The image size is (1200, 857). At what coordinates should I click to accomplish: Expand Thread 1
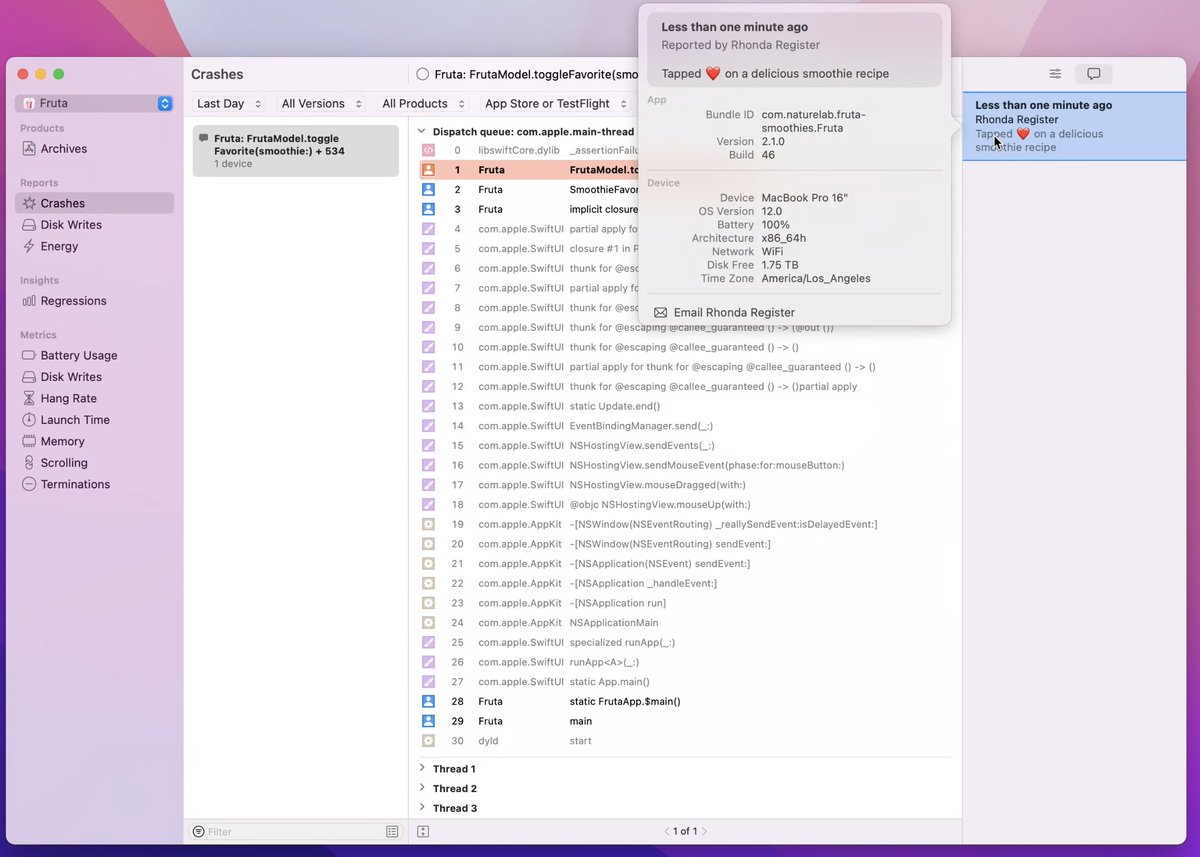421,769
